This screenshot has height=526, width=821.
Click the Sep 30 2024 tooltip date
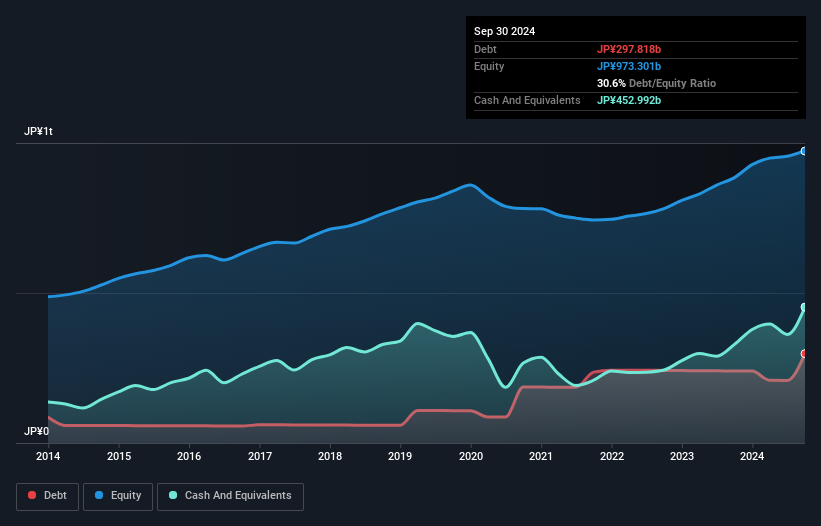tap(504, 31)
